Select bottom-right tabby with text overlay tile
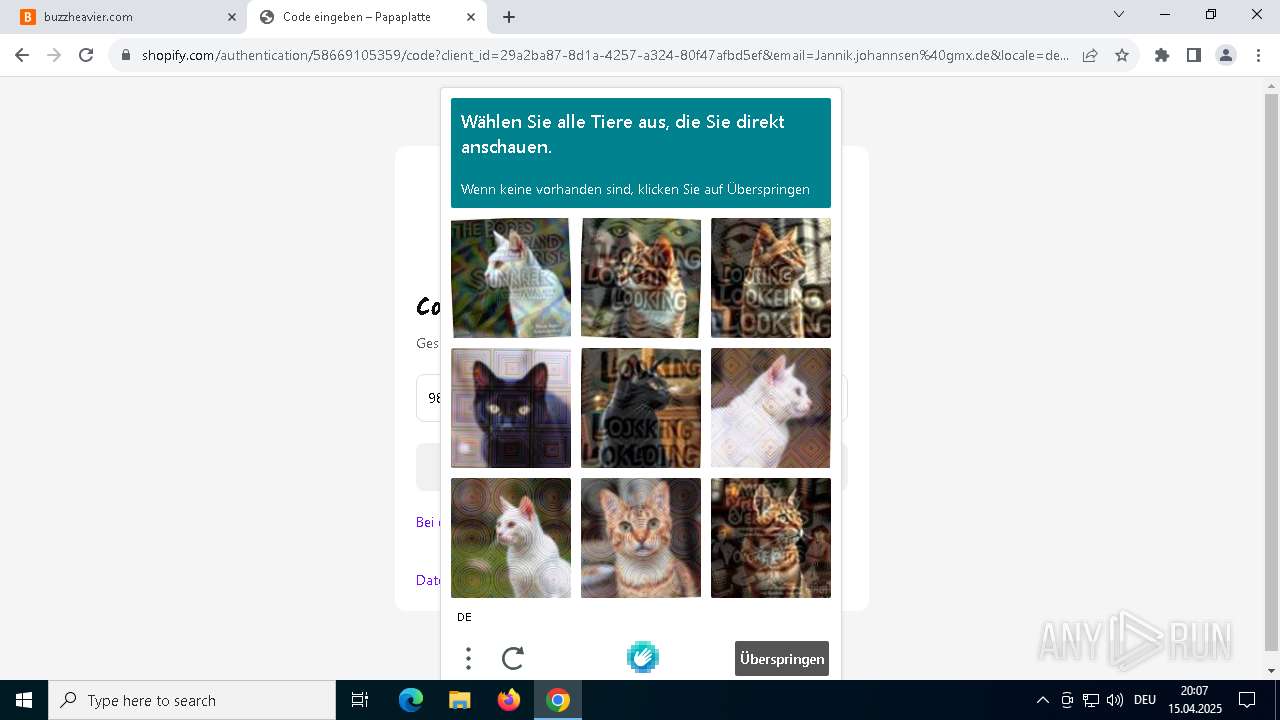This screenshot has width=1280, height=720. click(771, 538)
